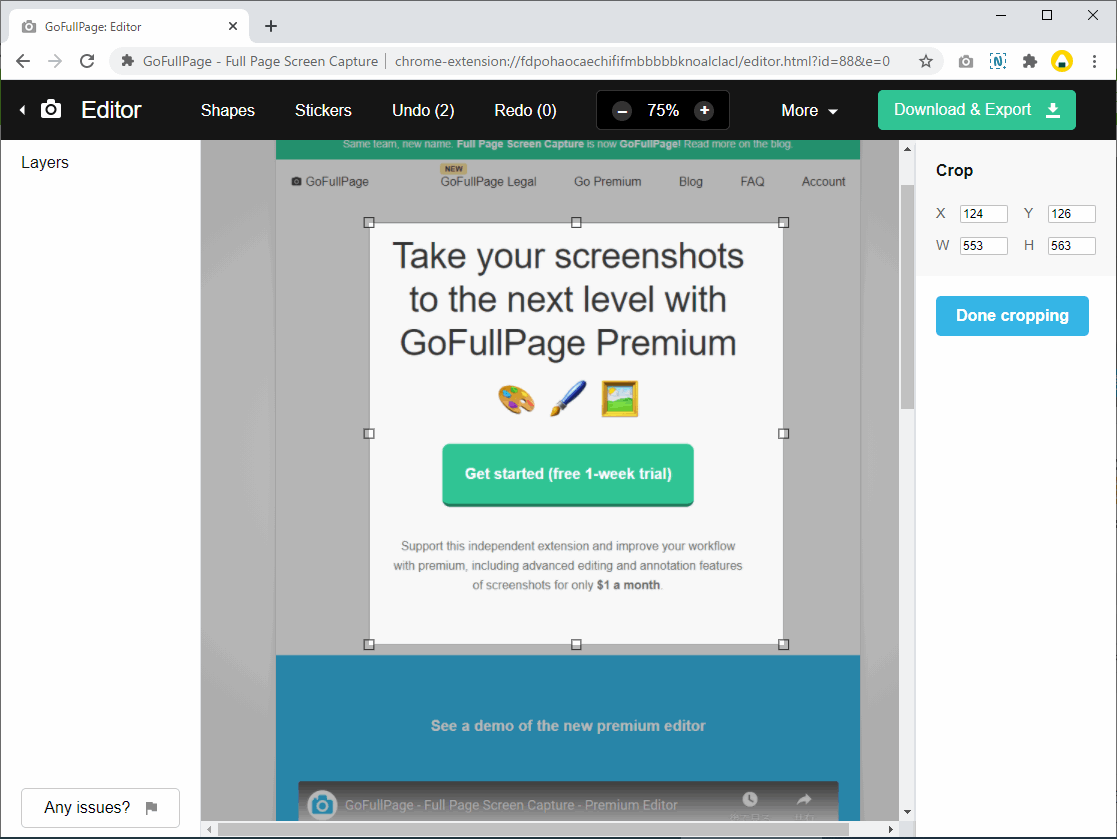1117x839 pixels.
Task: Click Blog link in captured page
Action: click(x=691, y=182)
